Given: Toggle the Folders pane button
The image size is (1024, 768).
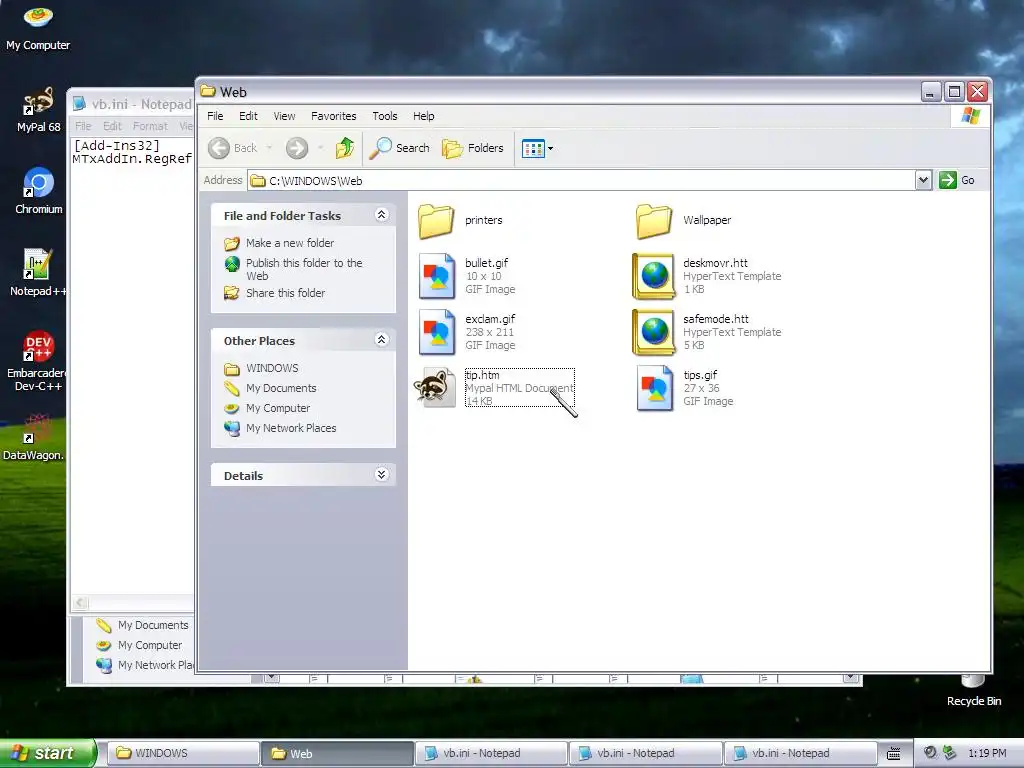Looking at the screenshot, I should point(473,148).
